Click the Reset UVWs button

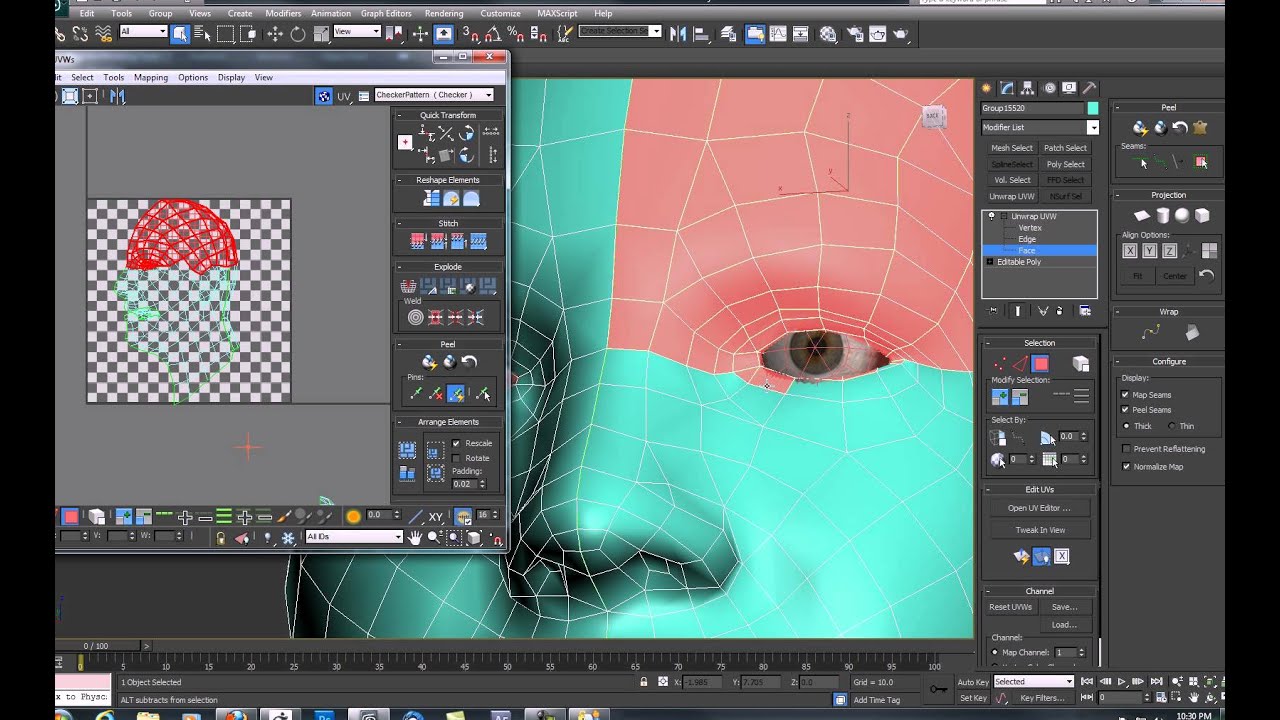pyautogui.click(x=1011, y=607)
